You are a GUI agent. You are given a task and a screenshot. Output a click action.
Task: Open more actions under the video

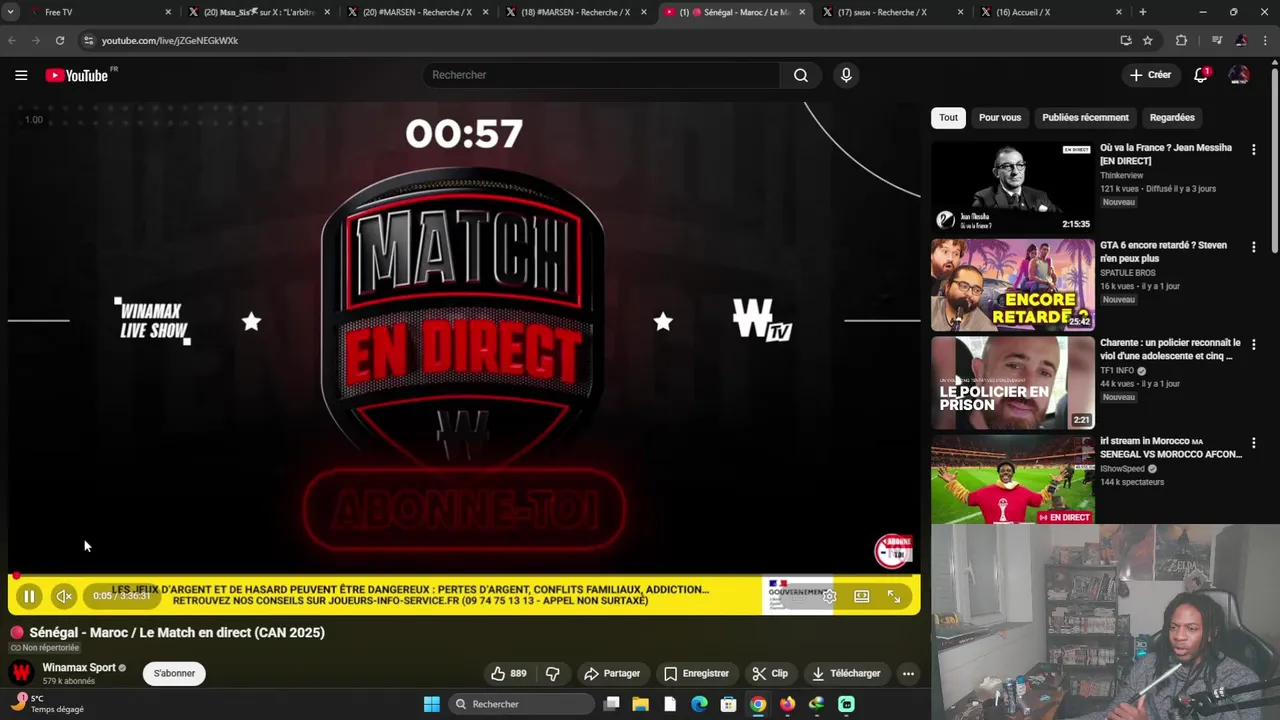[908, 673]
